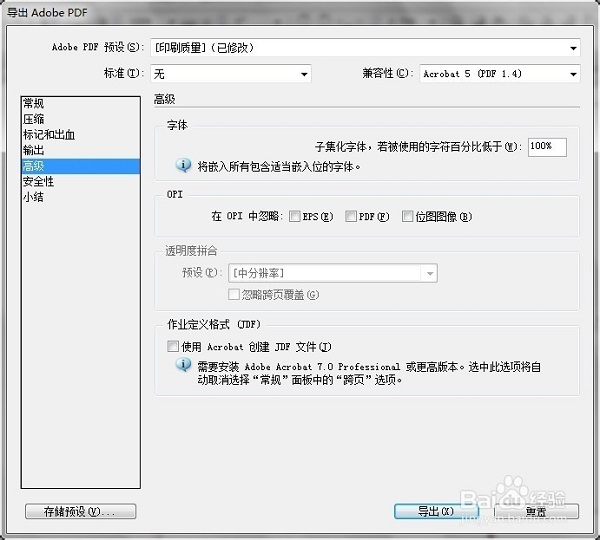Click the 重置 button at bottom right
Screen dimensions: 600x540
click(x=536, y=511)
